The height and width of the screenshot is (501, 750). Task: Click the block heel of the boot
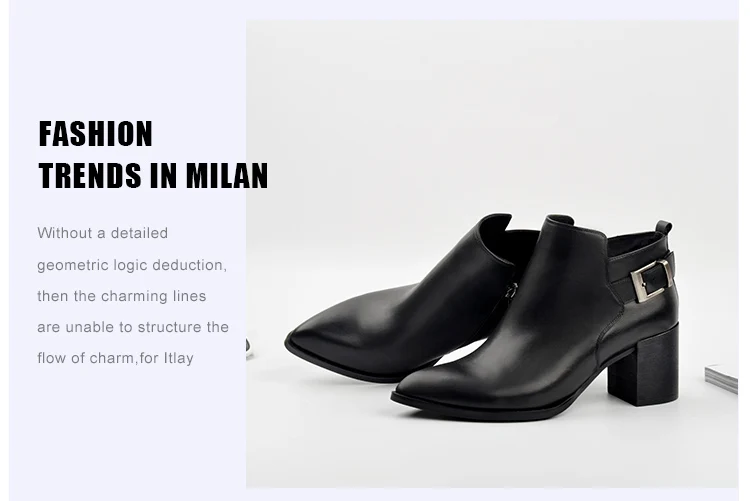pyautogui.click(x=643, y=364)
